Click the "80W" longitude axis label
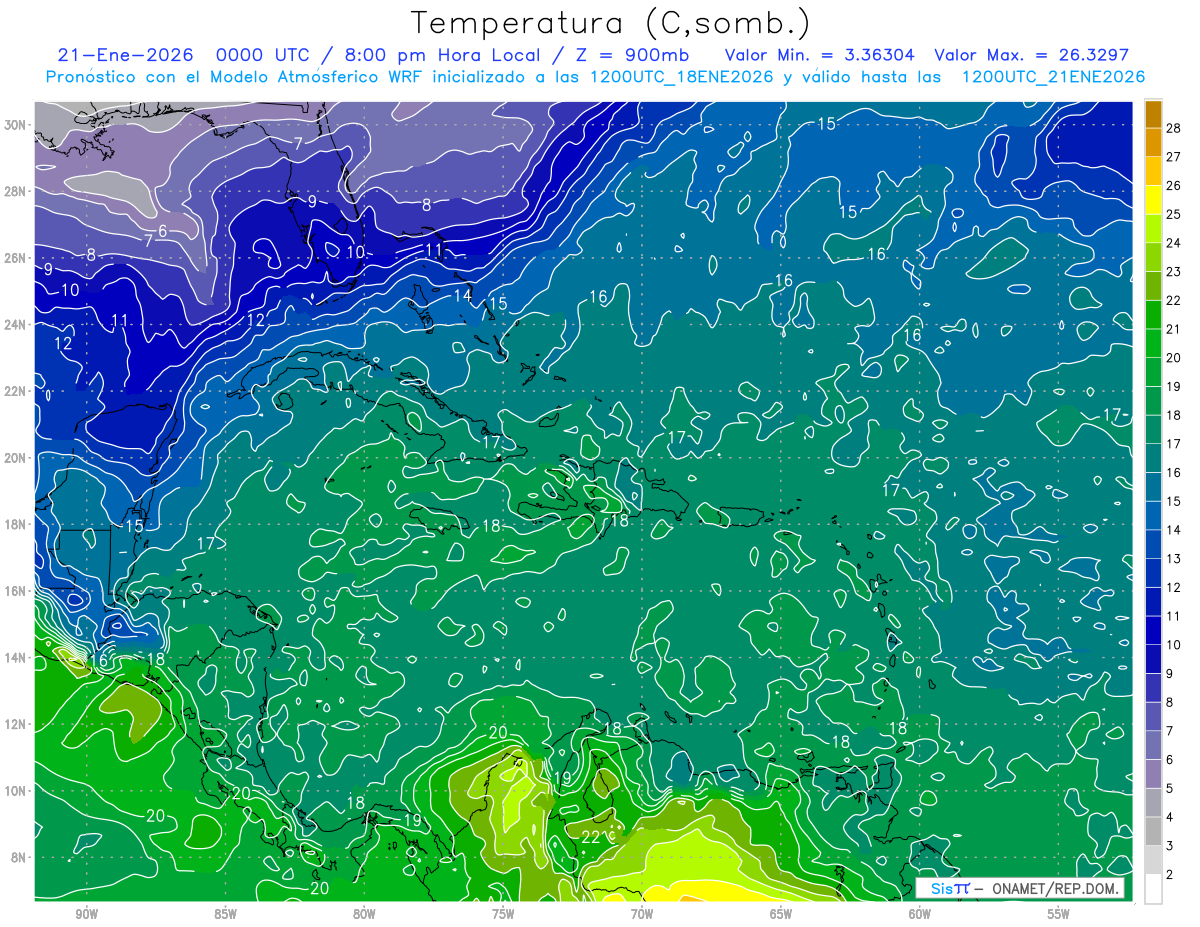Screen dimensions: 1200x927 tap(364, 914)
